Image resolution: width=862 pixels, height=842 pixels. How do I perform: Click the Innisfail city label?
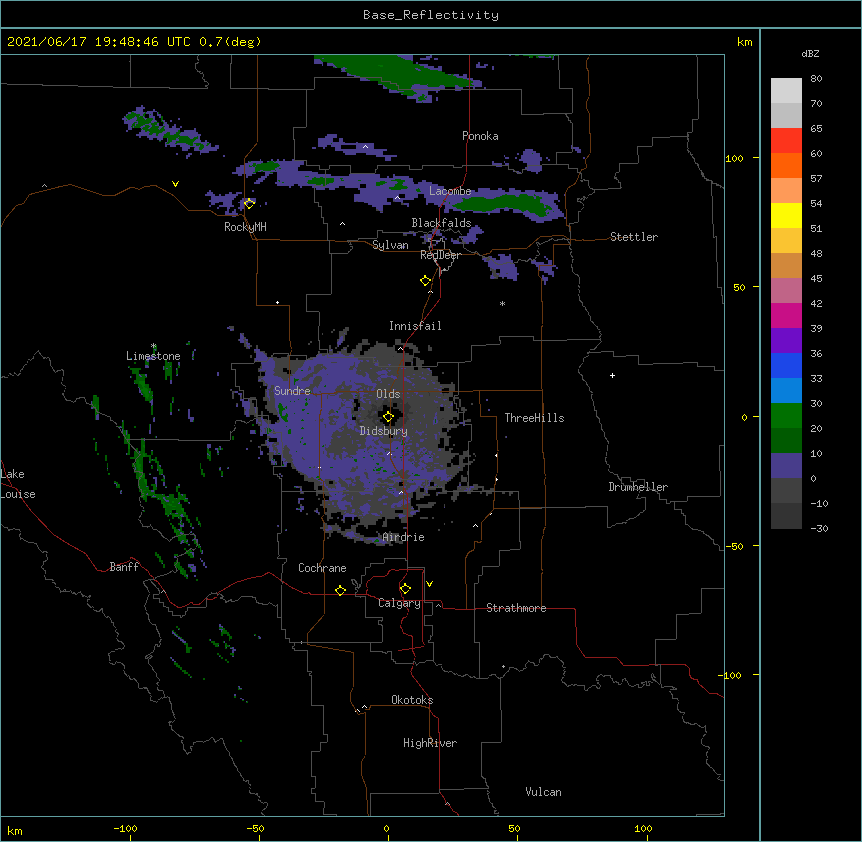[x=415, y=326]
